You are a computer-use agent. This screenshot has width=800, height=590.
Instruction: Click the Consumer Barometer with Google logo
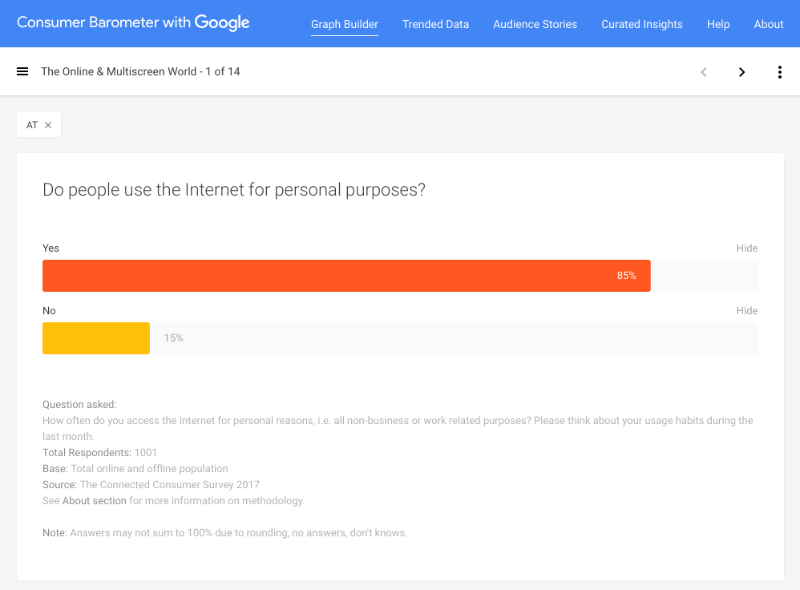point(133,22)
